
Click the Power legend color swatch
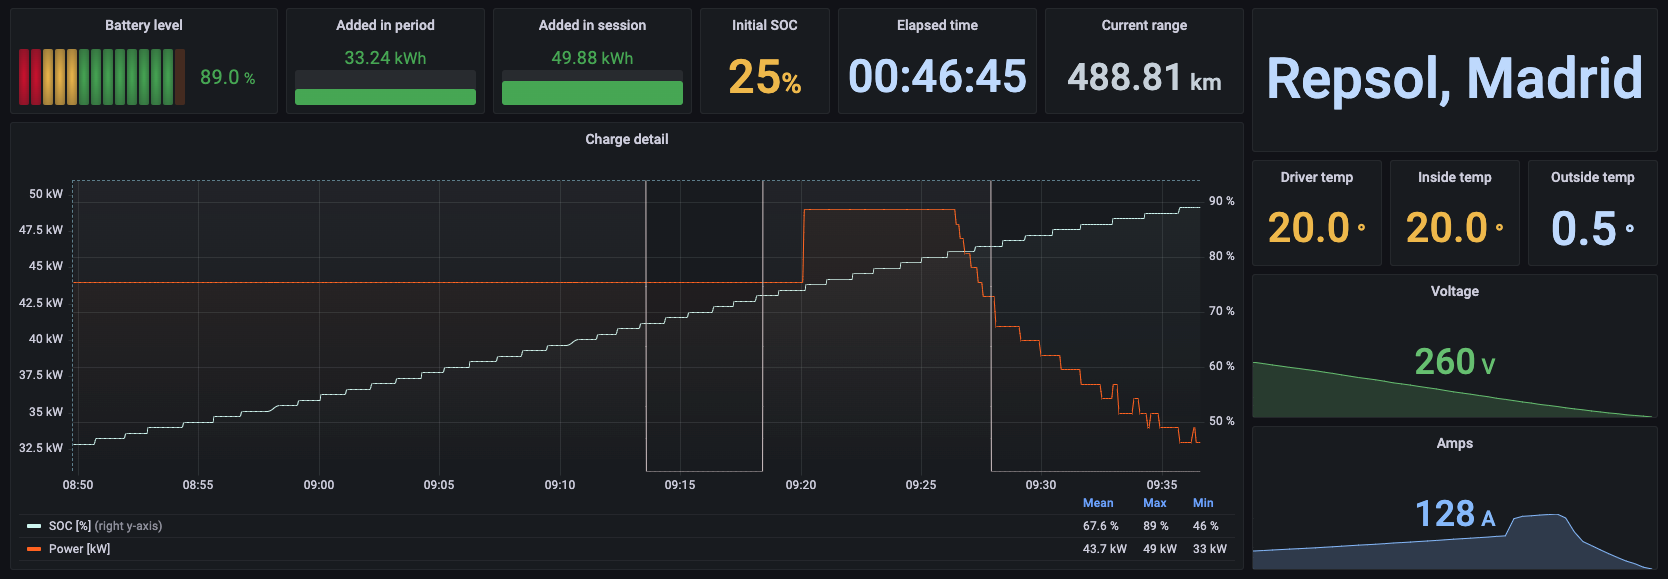tap(34, 549)
